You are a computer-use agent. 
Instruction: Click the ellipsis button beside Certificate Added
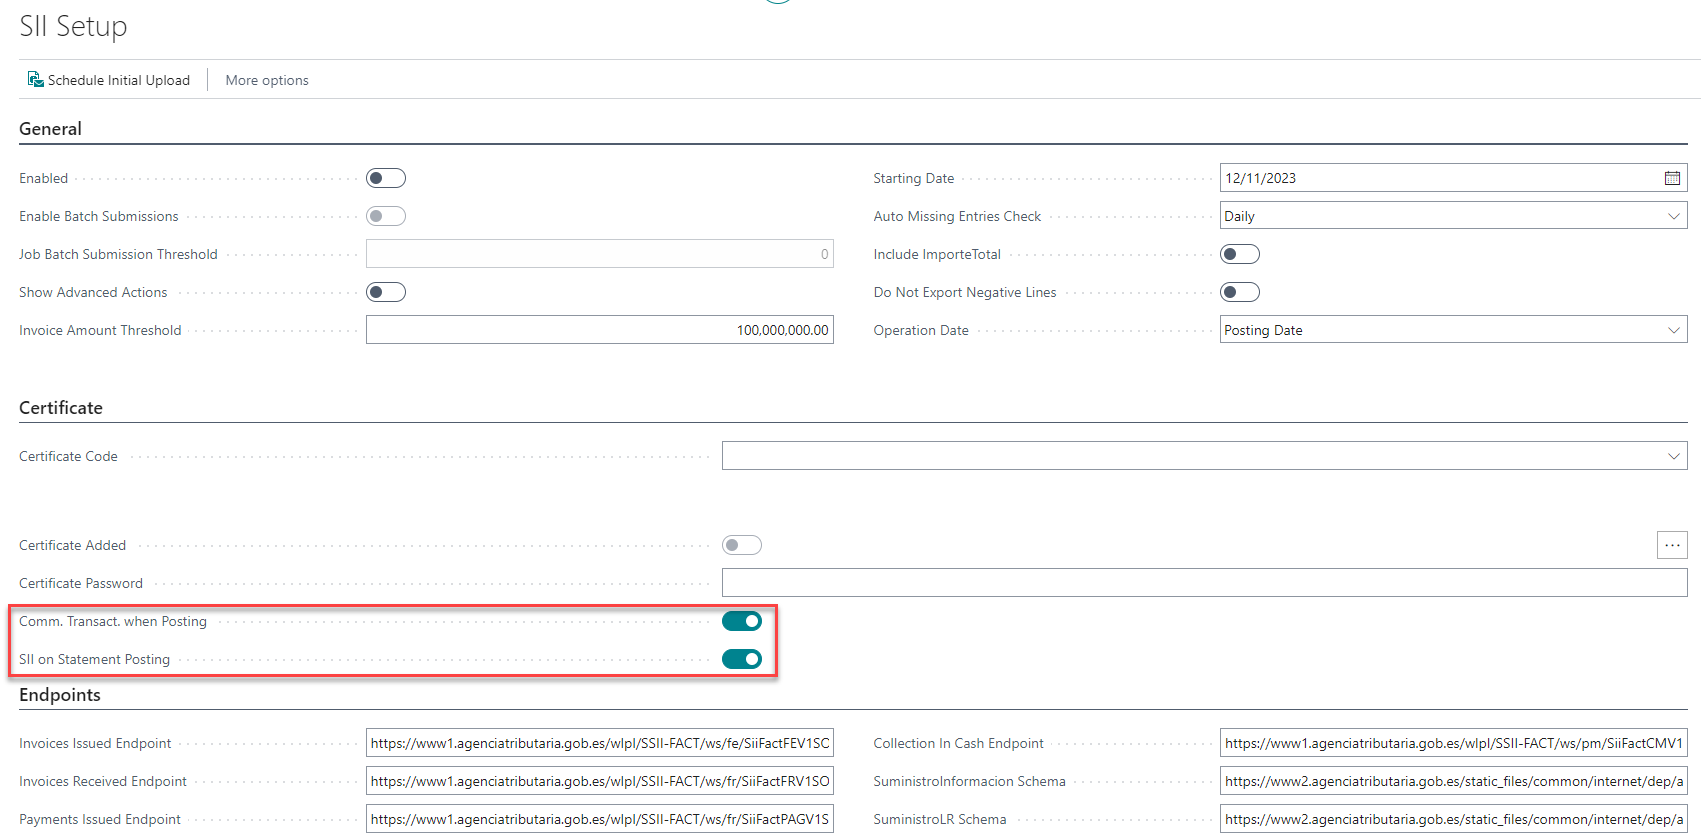coord(1672,545)
